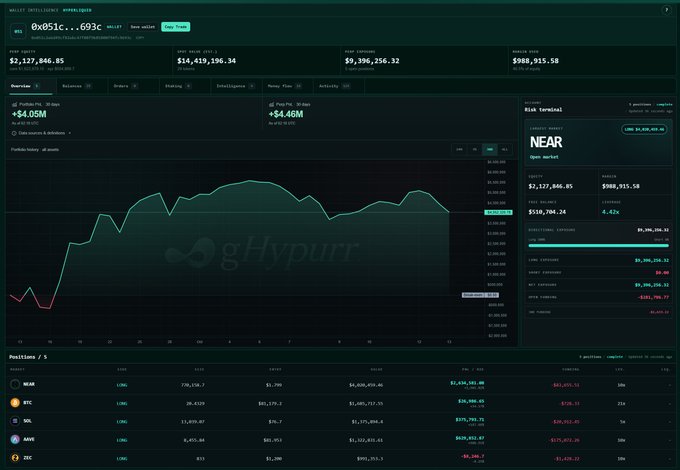680x470 pixels.
Task: Click the Copy Trade button
Action: (x=176, y=27)
